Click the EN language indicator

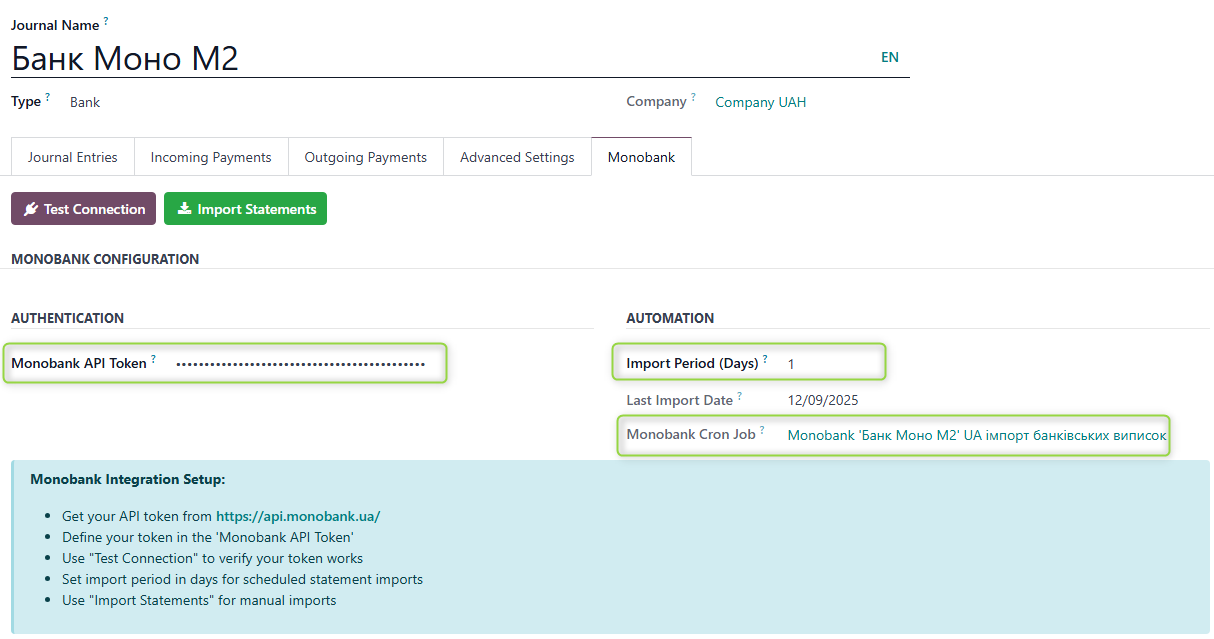pyautogui.click(x=890, y=57)
